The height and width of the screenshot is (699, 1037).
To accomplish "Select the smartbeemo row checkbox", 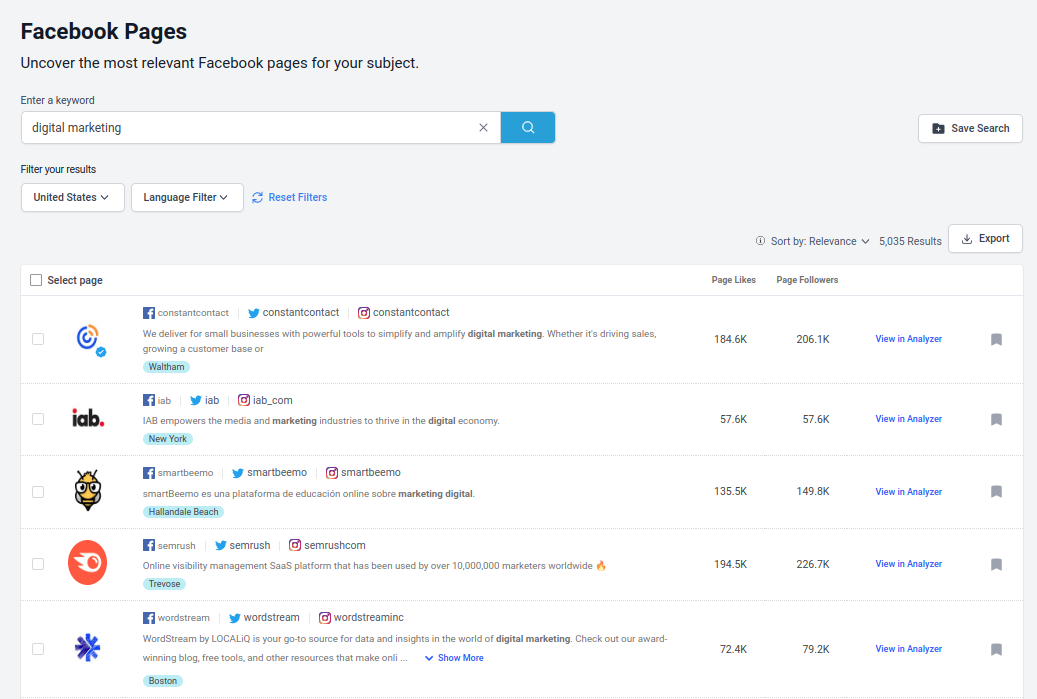I will click(x=38, y=492).
